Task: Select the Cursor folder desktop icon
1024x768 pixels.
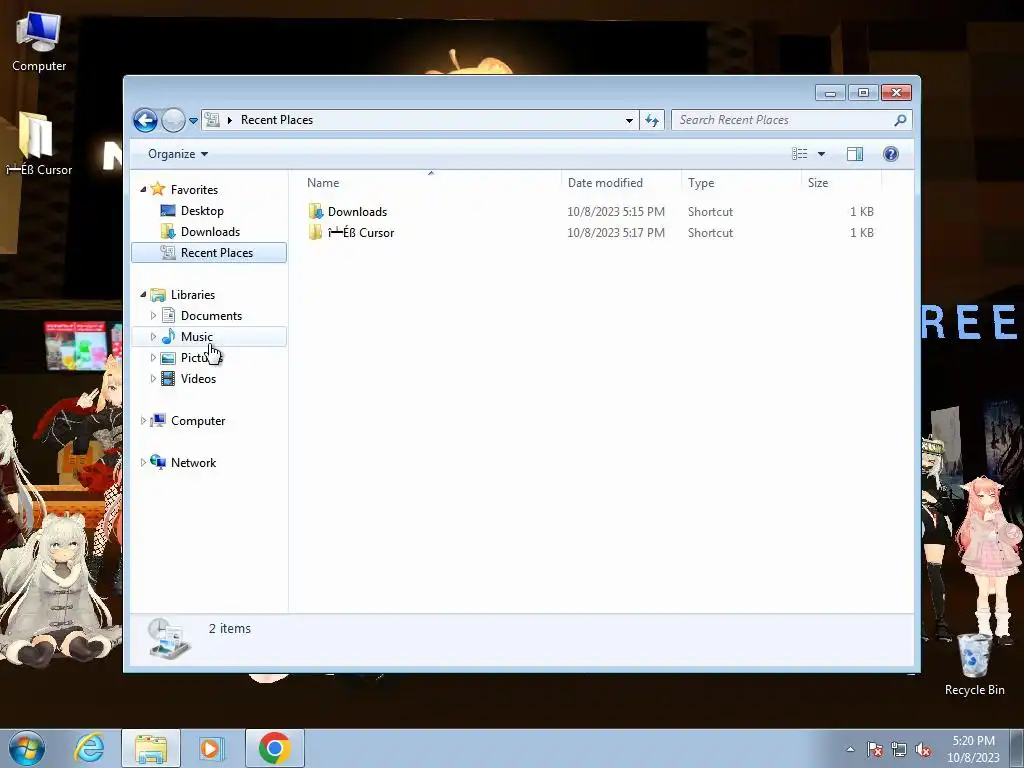Action: tap(39, 144)
